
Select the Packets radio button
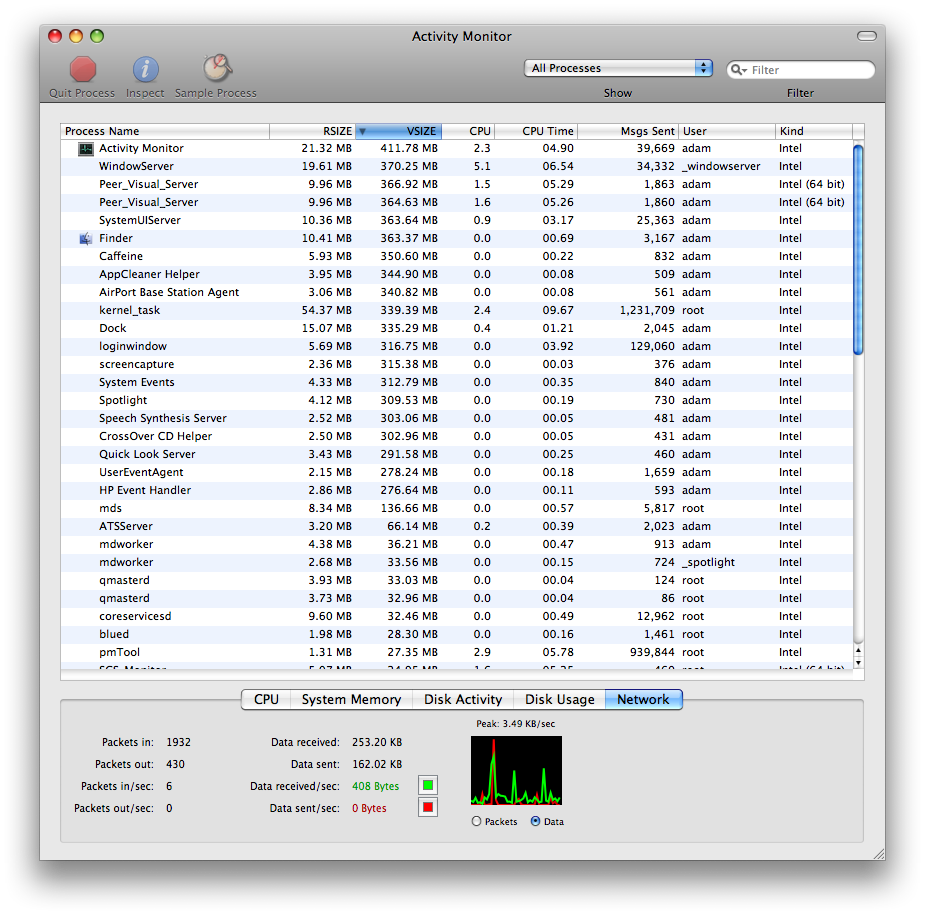pyautogui.click(x=477, y=821)
